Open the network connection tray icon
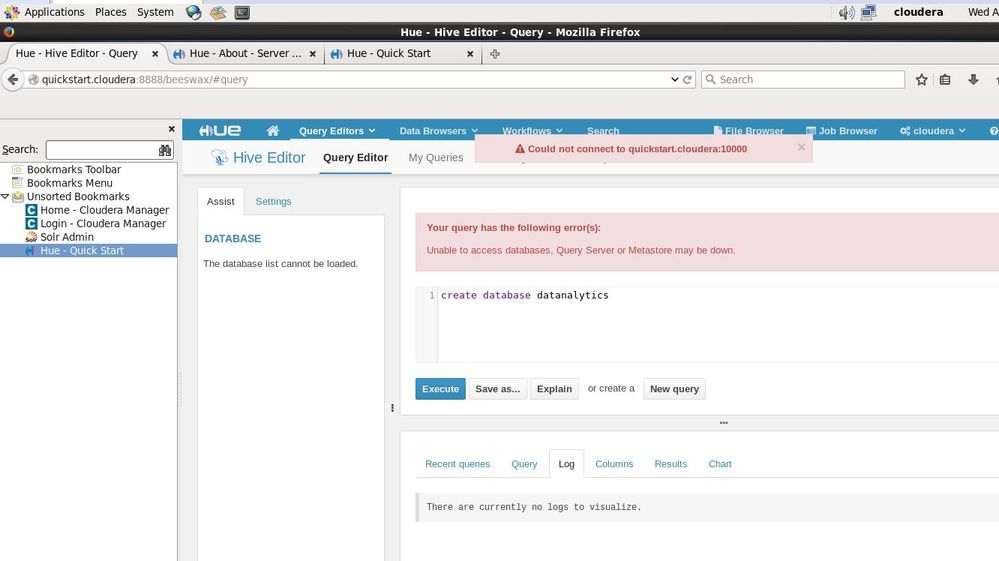 click(868, 12)
